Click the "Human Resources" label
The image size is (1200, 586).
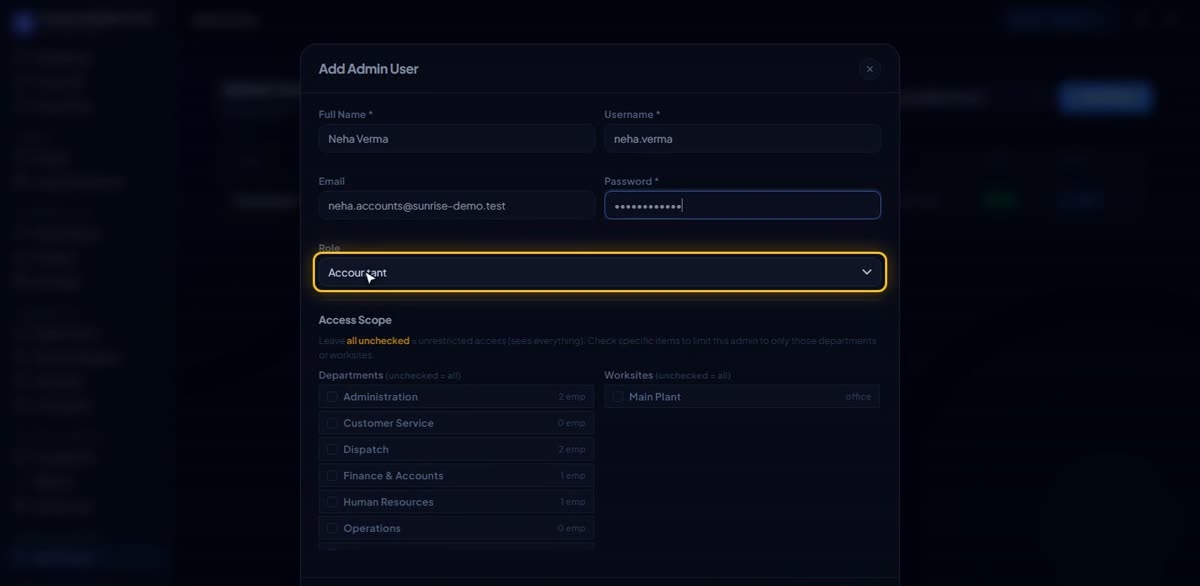coord(388,502)
